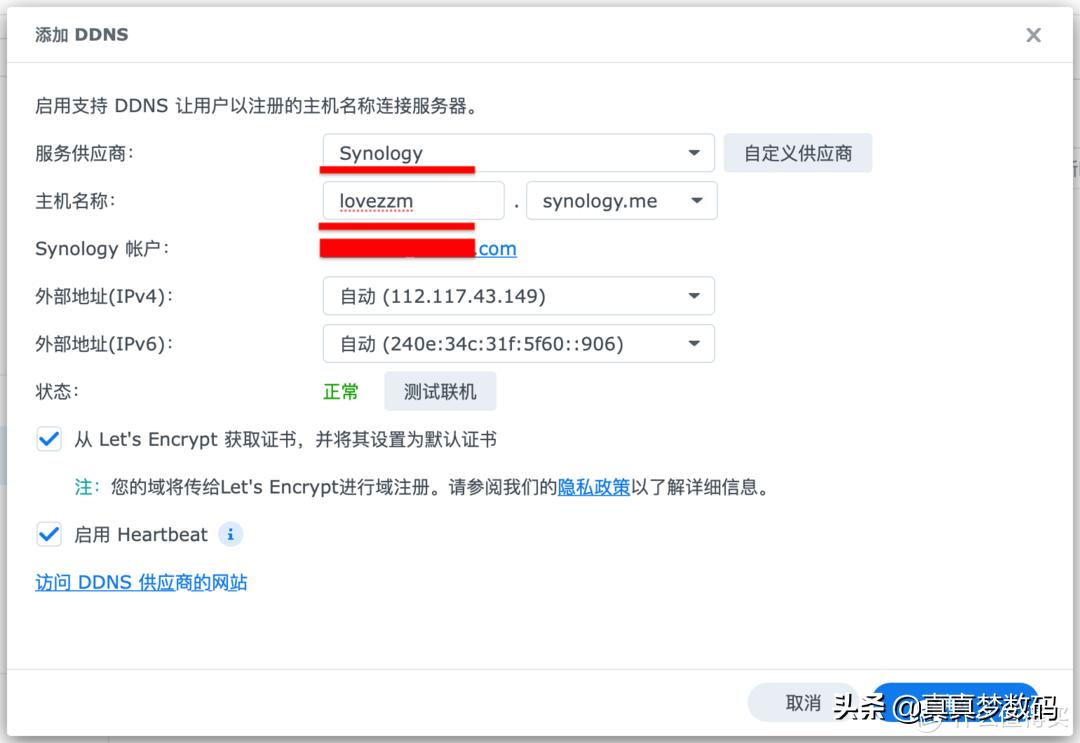Image resolution: width=1080 pixels, height=743 pixels.
Task: Click the arrow on the IPv6 selector
Action: [694, 343]
